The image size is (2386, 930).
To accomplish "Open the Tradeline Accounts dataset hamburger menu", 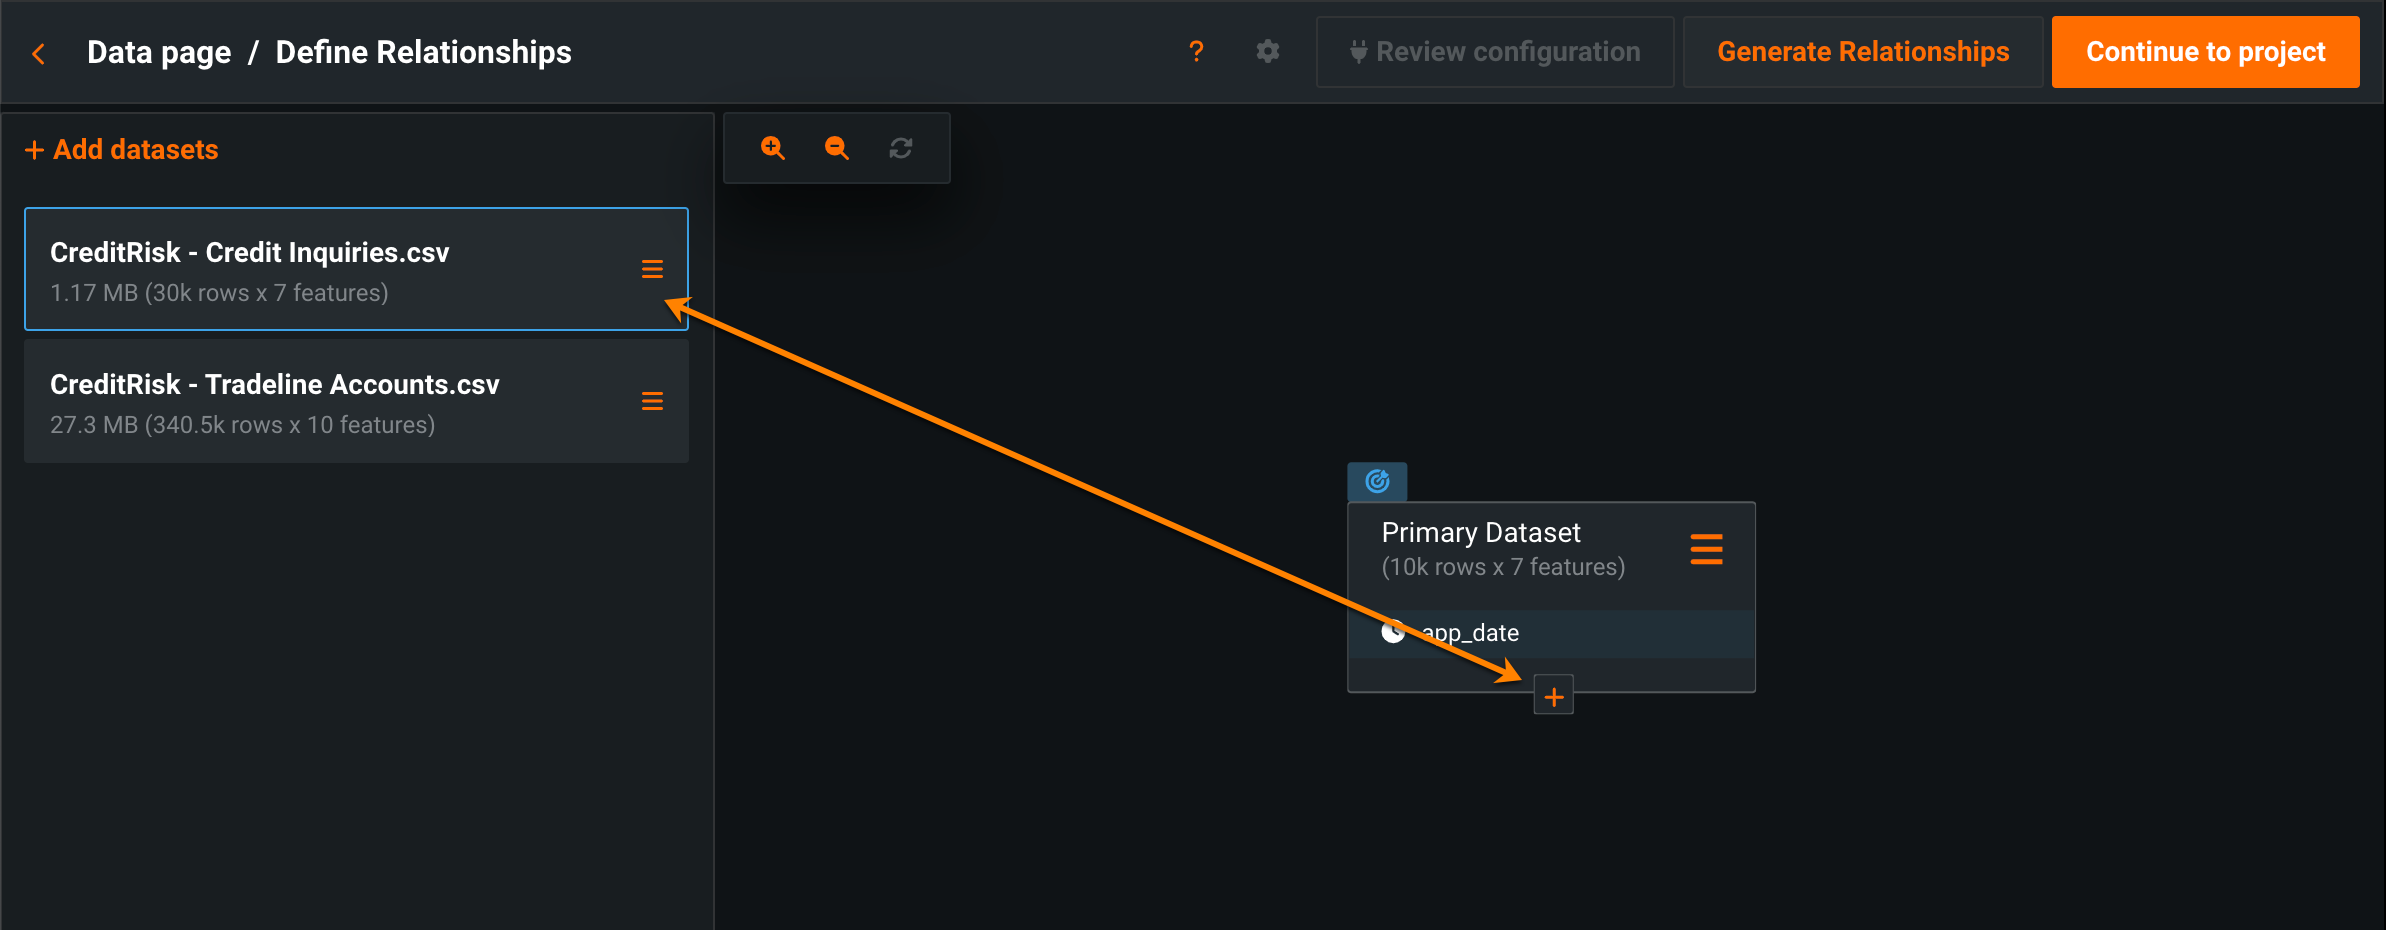I will coord(652,401).
